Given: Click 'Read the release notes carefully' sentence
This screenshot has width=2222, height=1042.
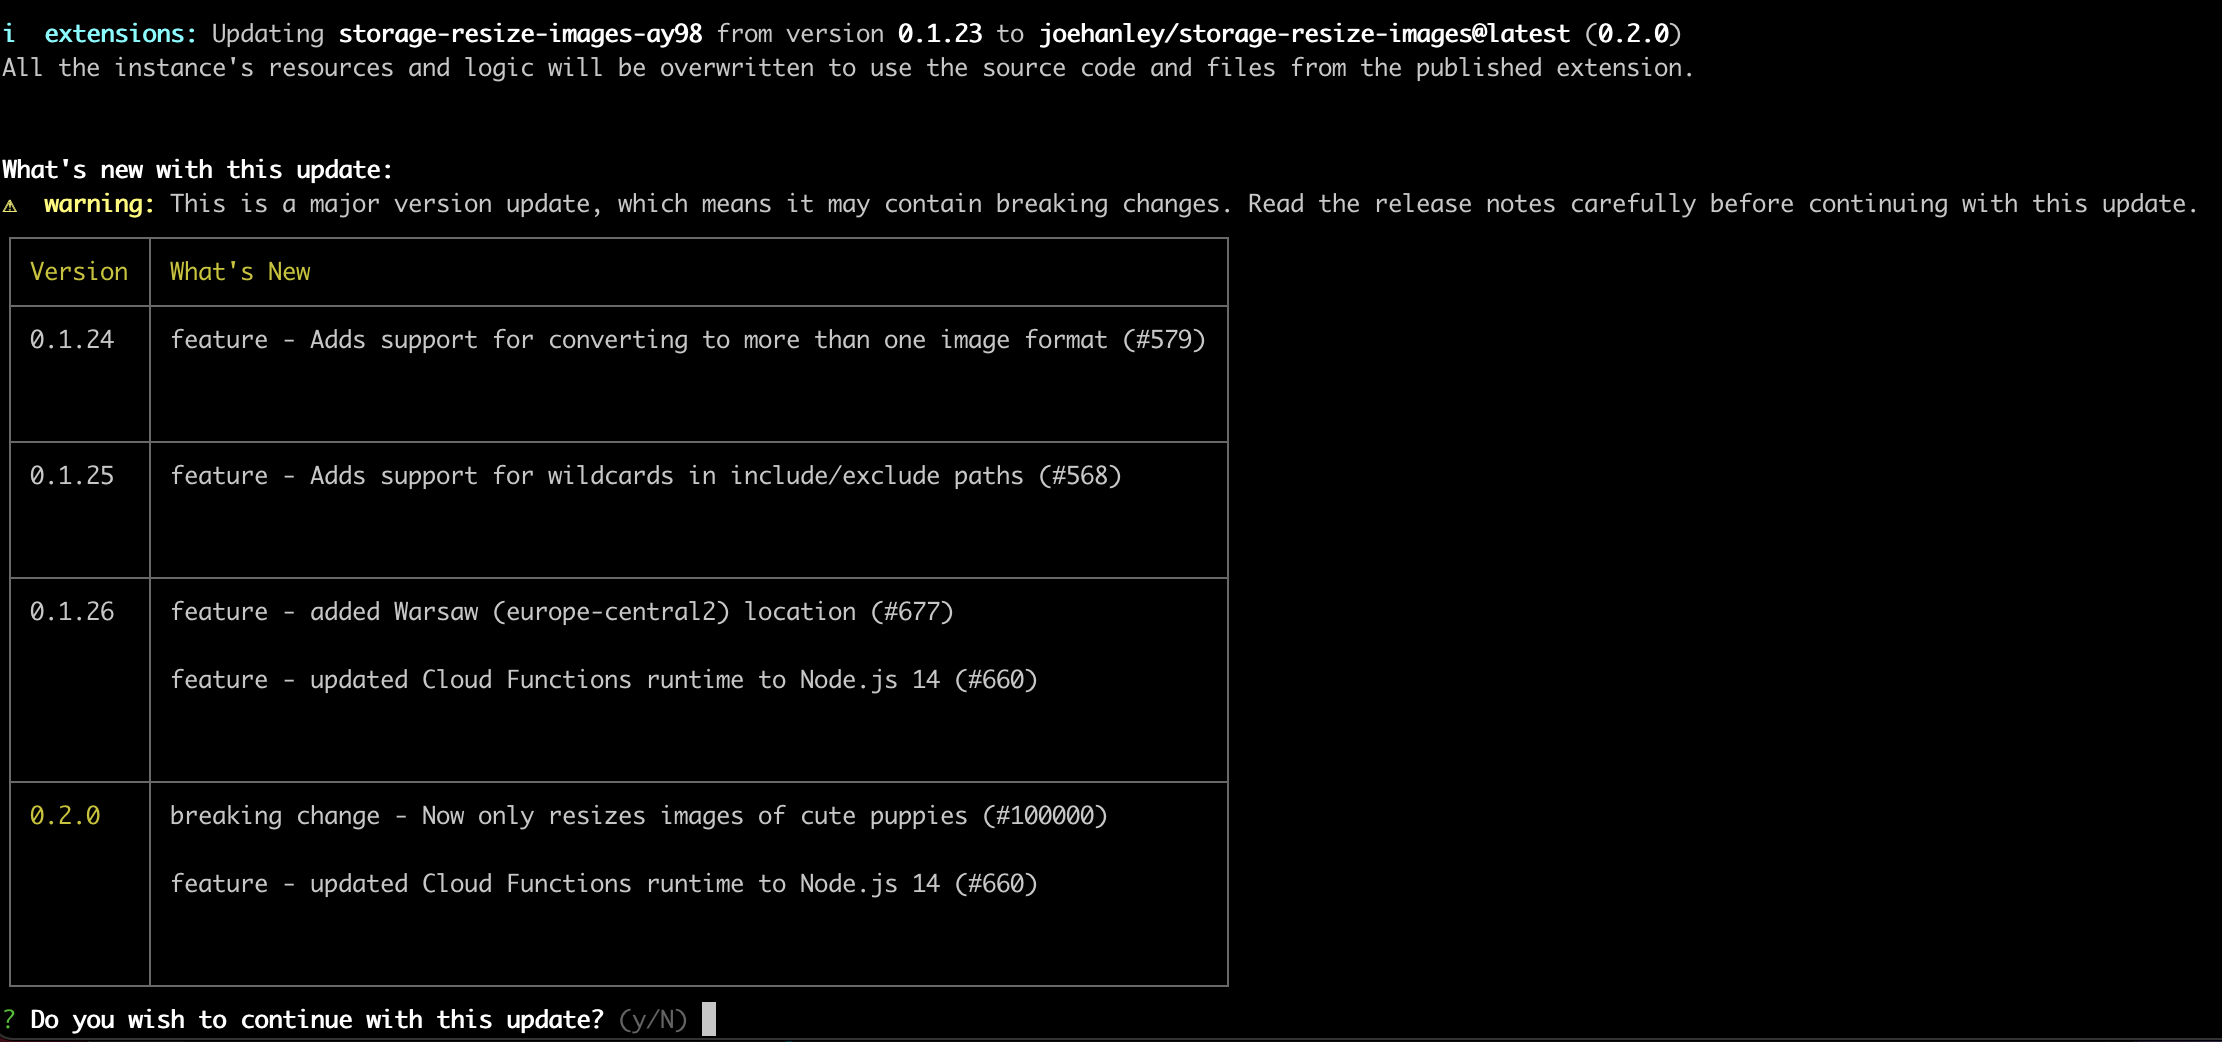Looking at the screenshot, I should coord(1722,204).
